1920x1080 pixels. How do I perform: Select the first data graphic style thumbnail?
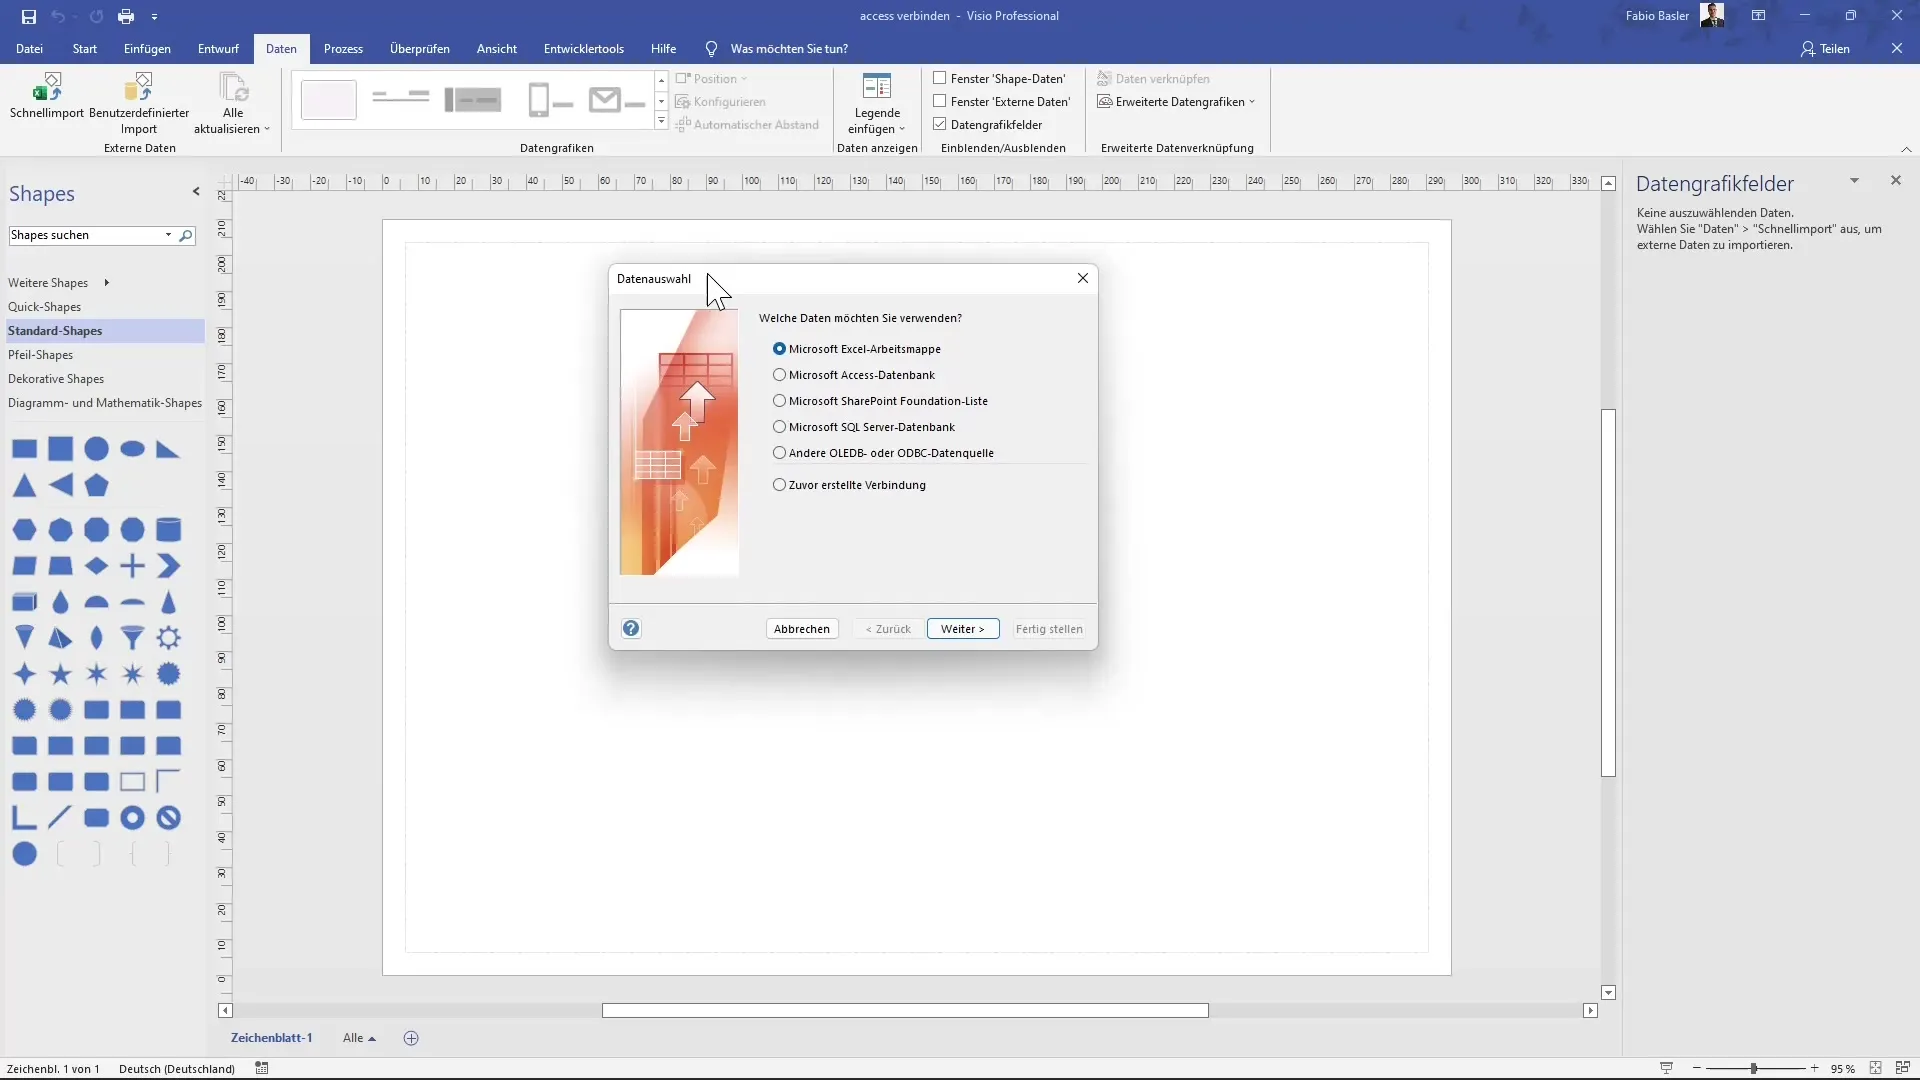click(329, 100)
